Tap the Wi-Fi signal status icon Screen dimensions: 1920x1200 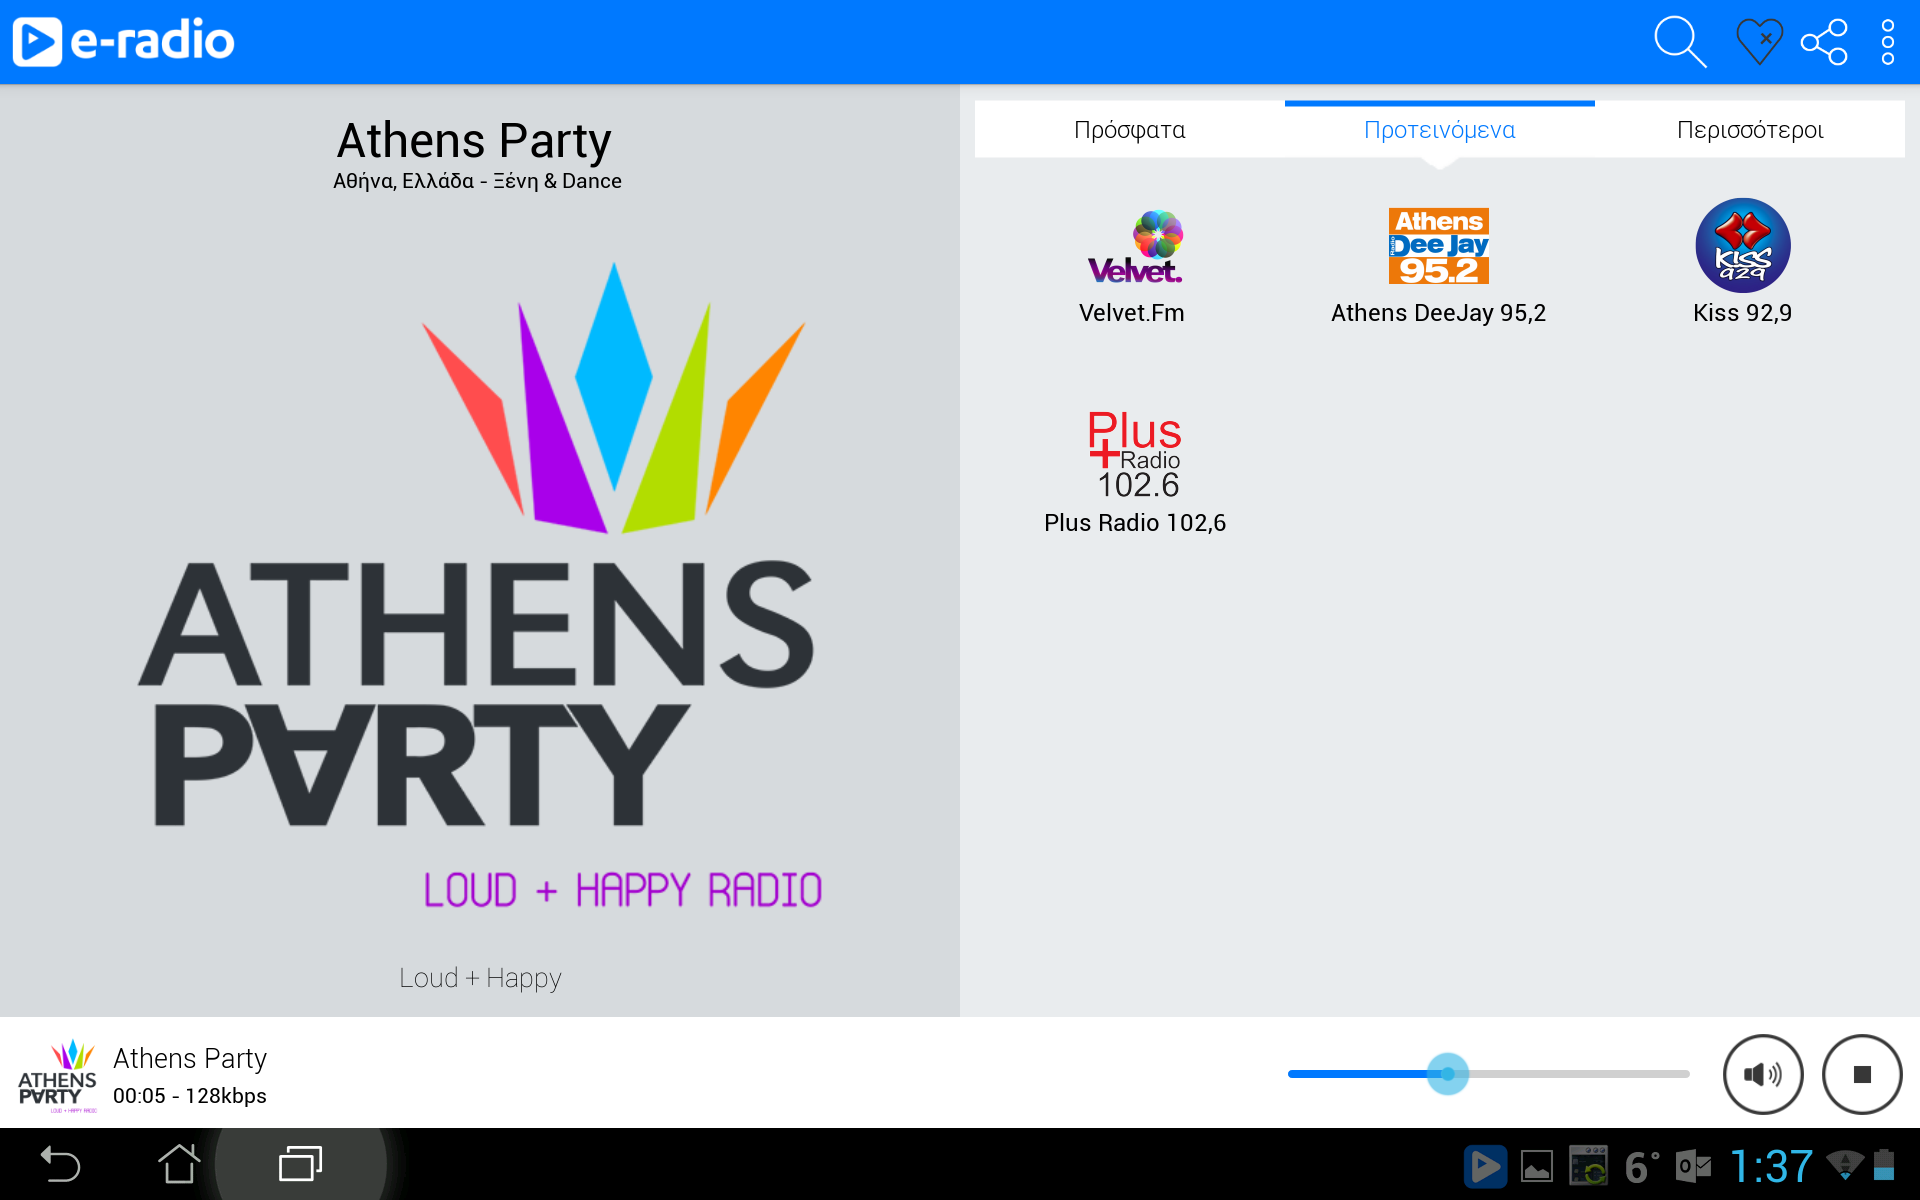pos(1845,1164)
